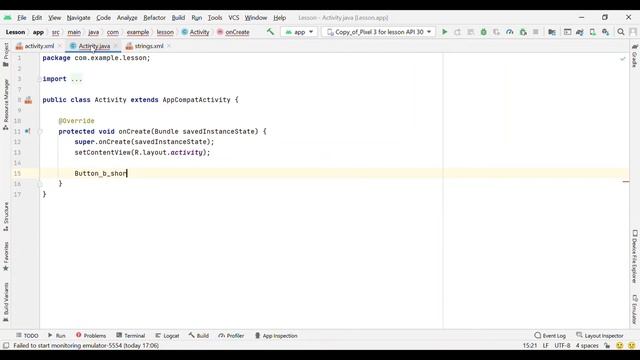Click the first yellow smiley face in the status bar
Screen dimensions: 640x360
(620, 345)
